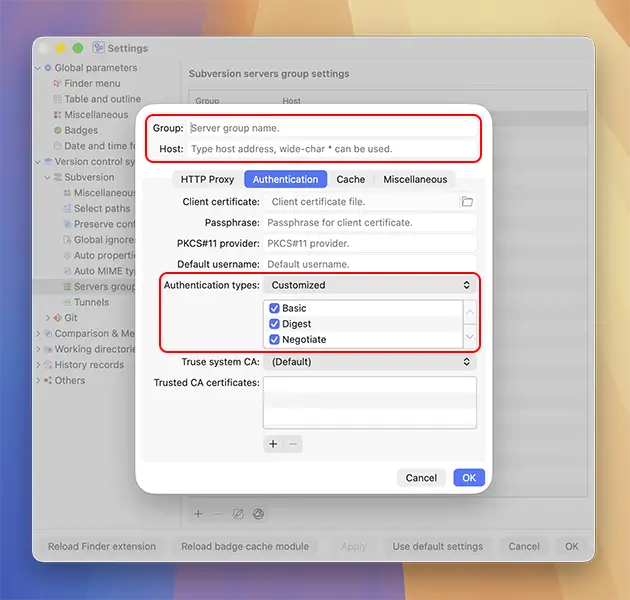Expand the History records node
Viewport: 630px width, 600px height.
click(x=38, y=365)
